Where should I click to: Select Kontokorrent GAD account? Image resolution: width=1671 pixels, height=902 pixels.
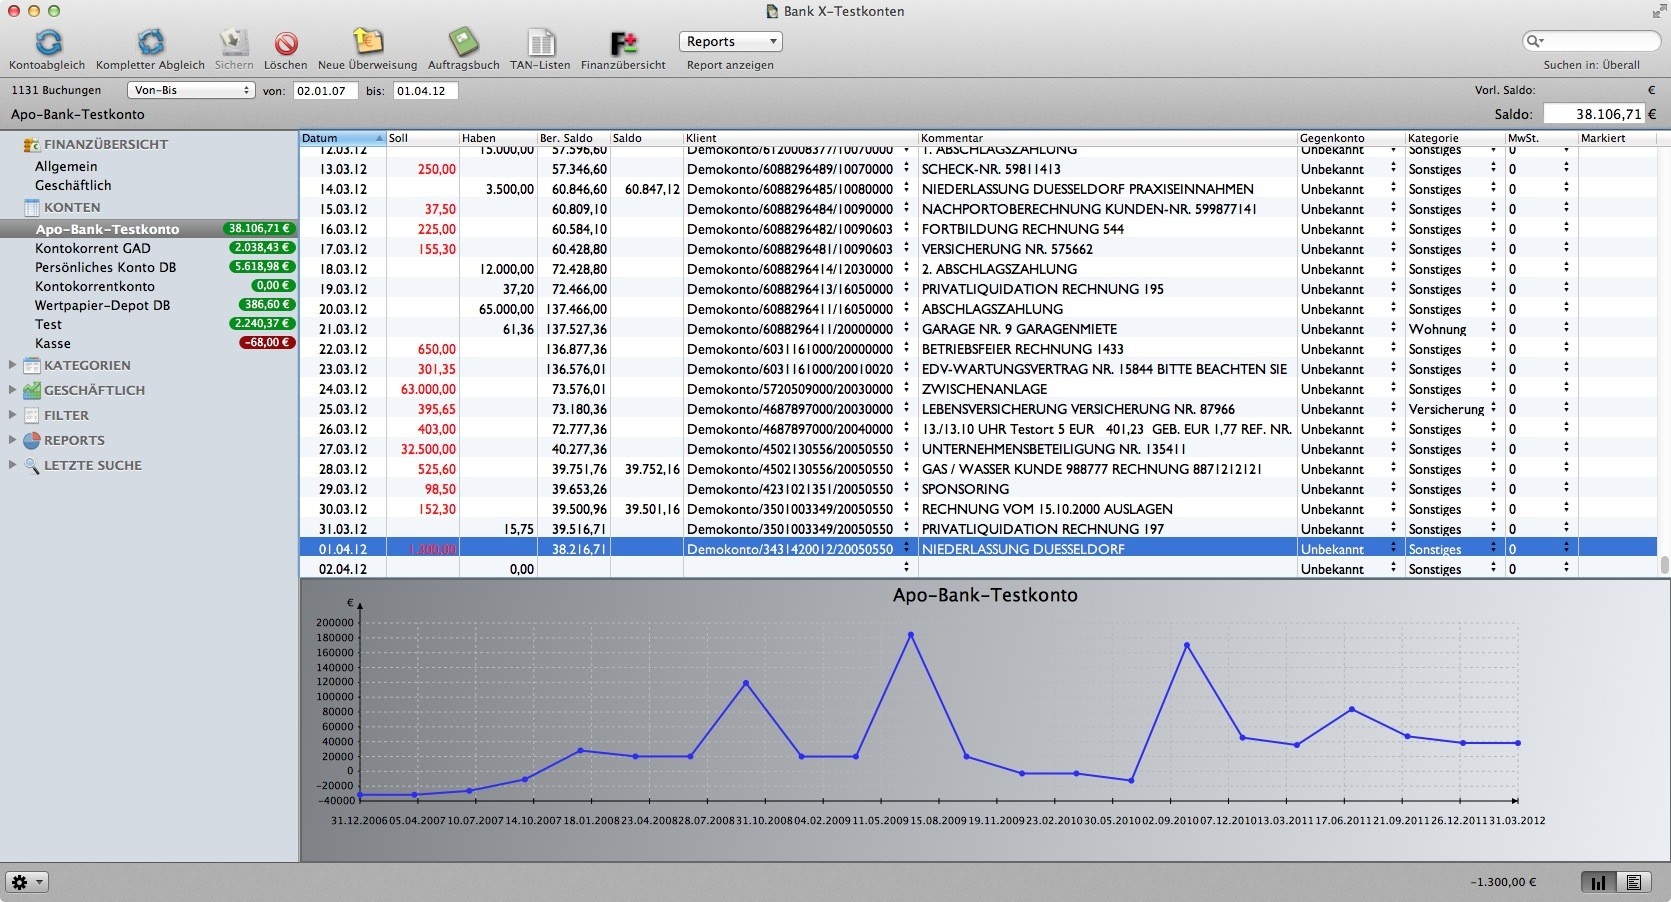pyautogui.click(x=93, y=248)
